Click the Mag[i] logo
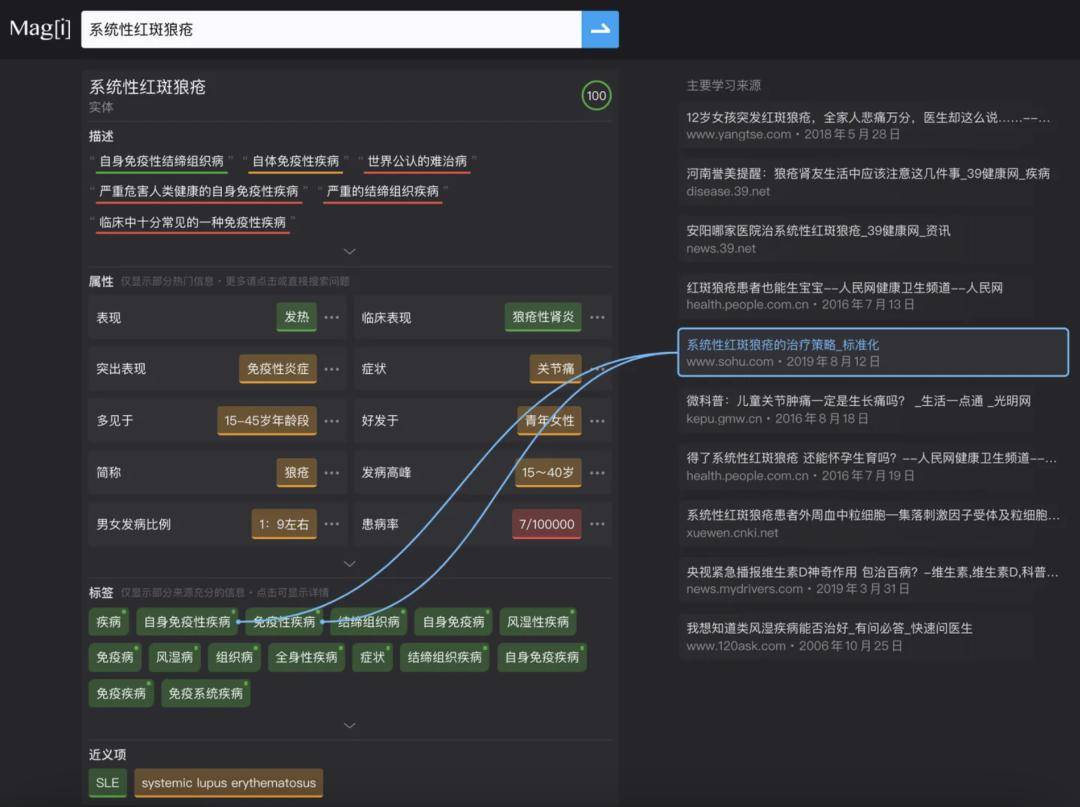Image resolution: width=1080 pixels, height=807 pixels. click(40, 28)
